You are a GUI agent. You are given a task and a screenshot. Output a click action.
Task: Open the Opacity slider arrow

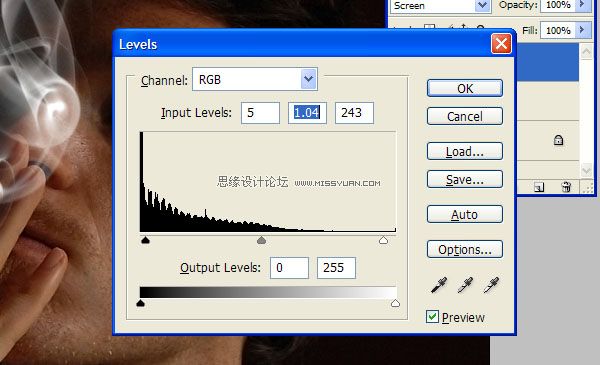click(x=582, y=5)
